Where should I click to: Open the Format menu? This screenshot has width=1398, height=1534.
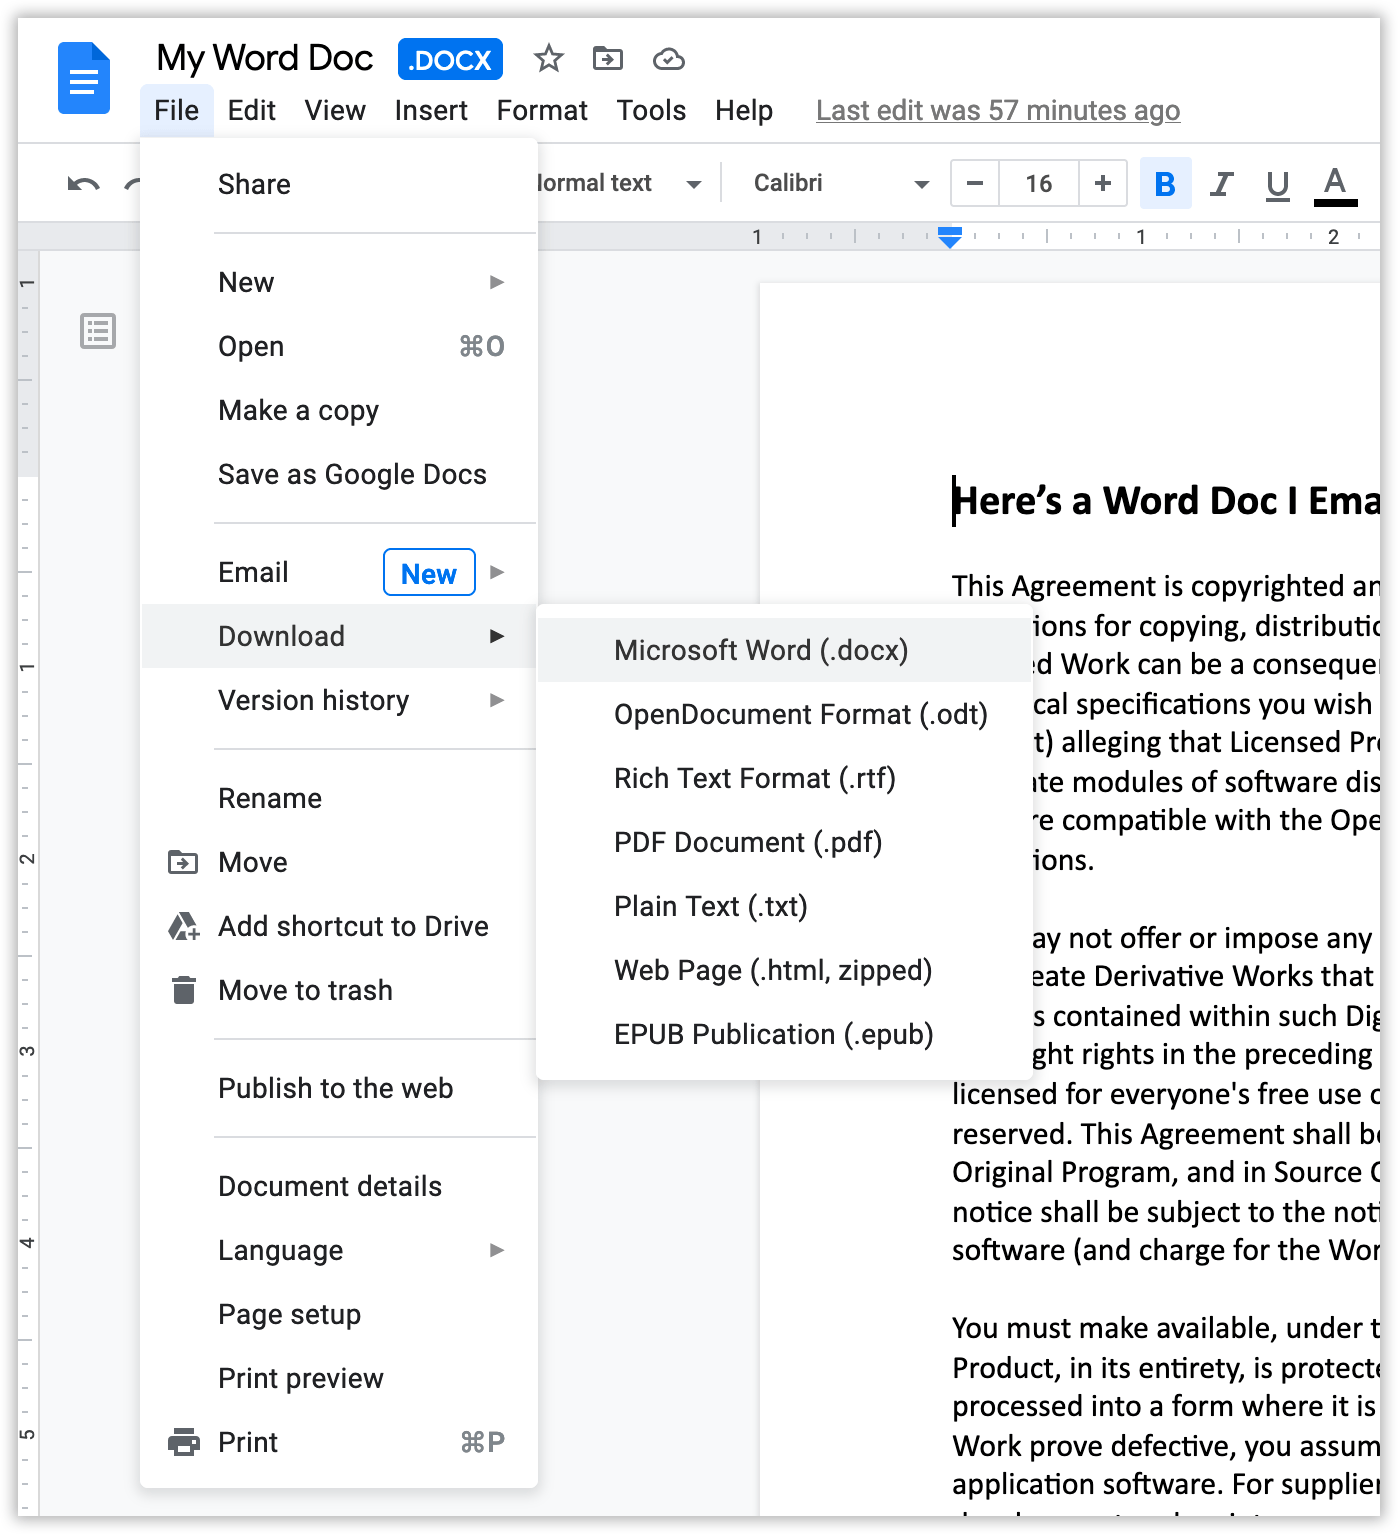point(542,110)
